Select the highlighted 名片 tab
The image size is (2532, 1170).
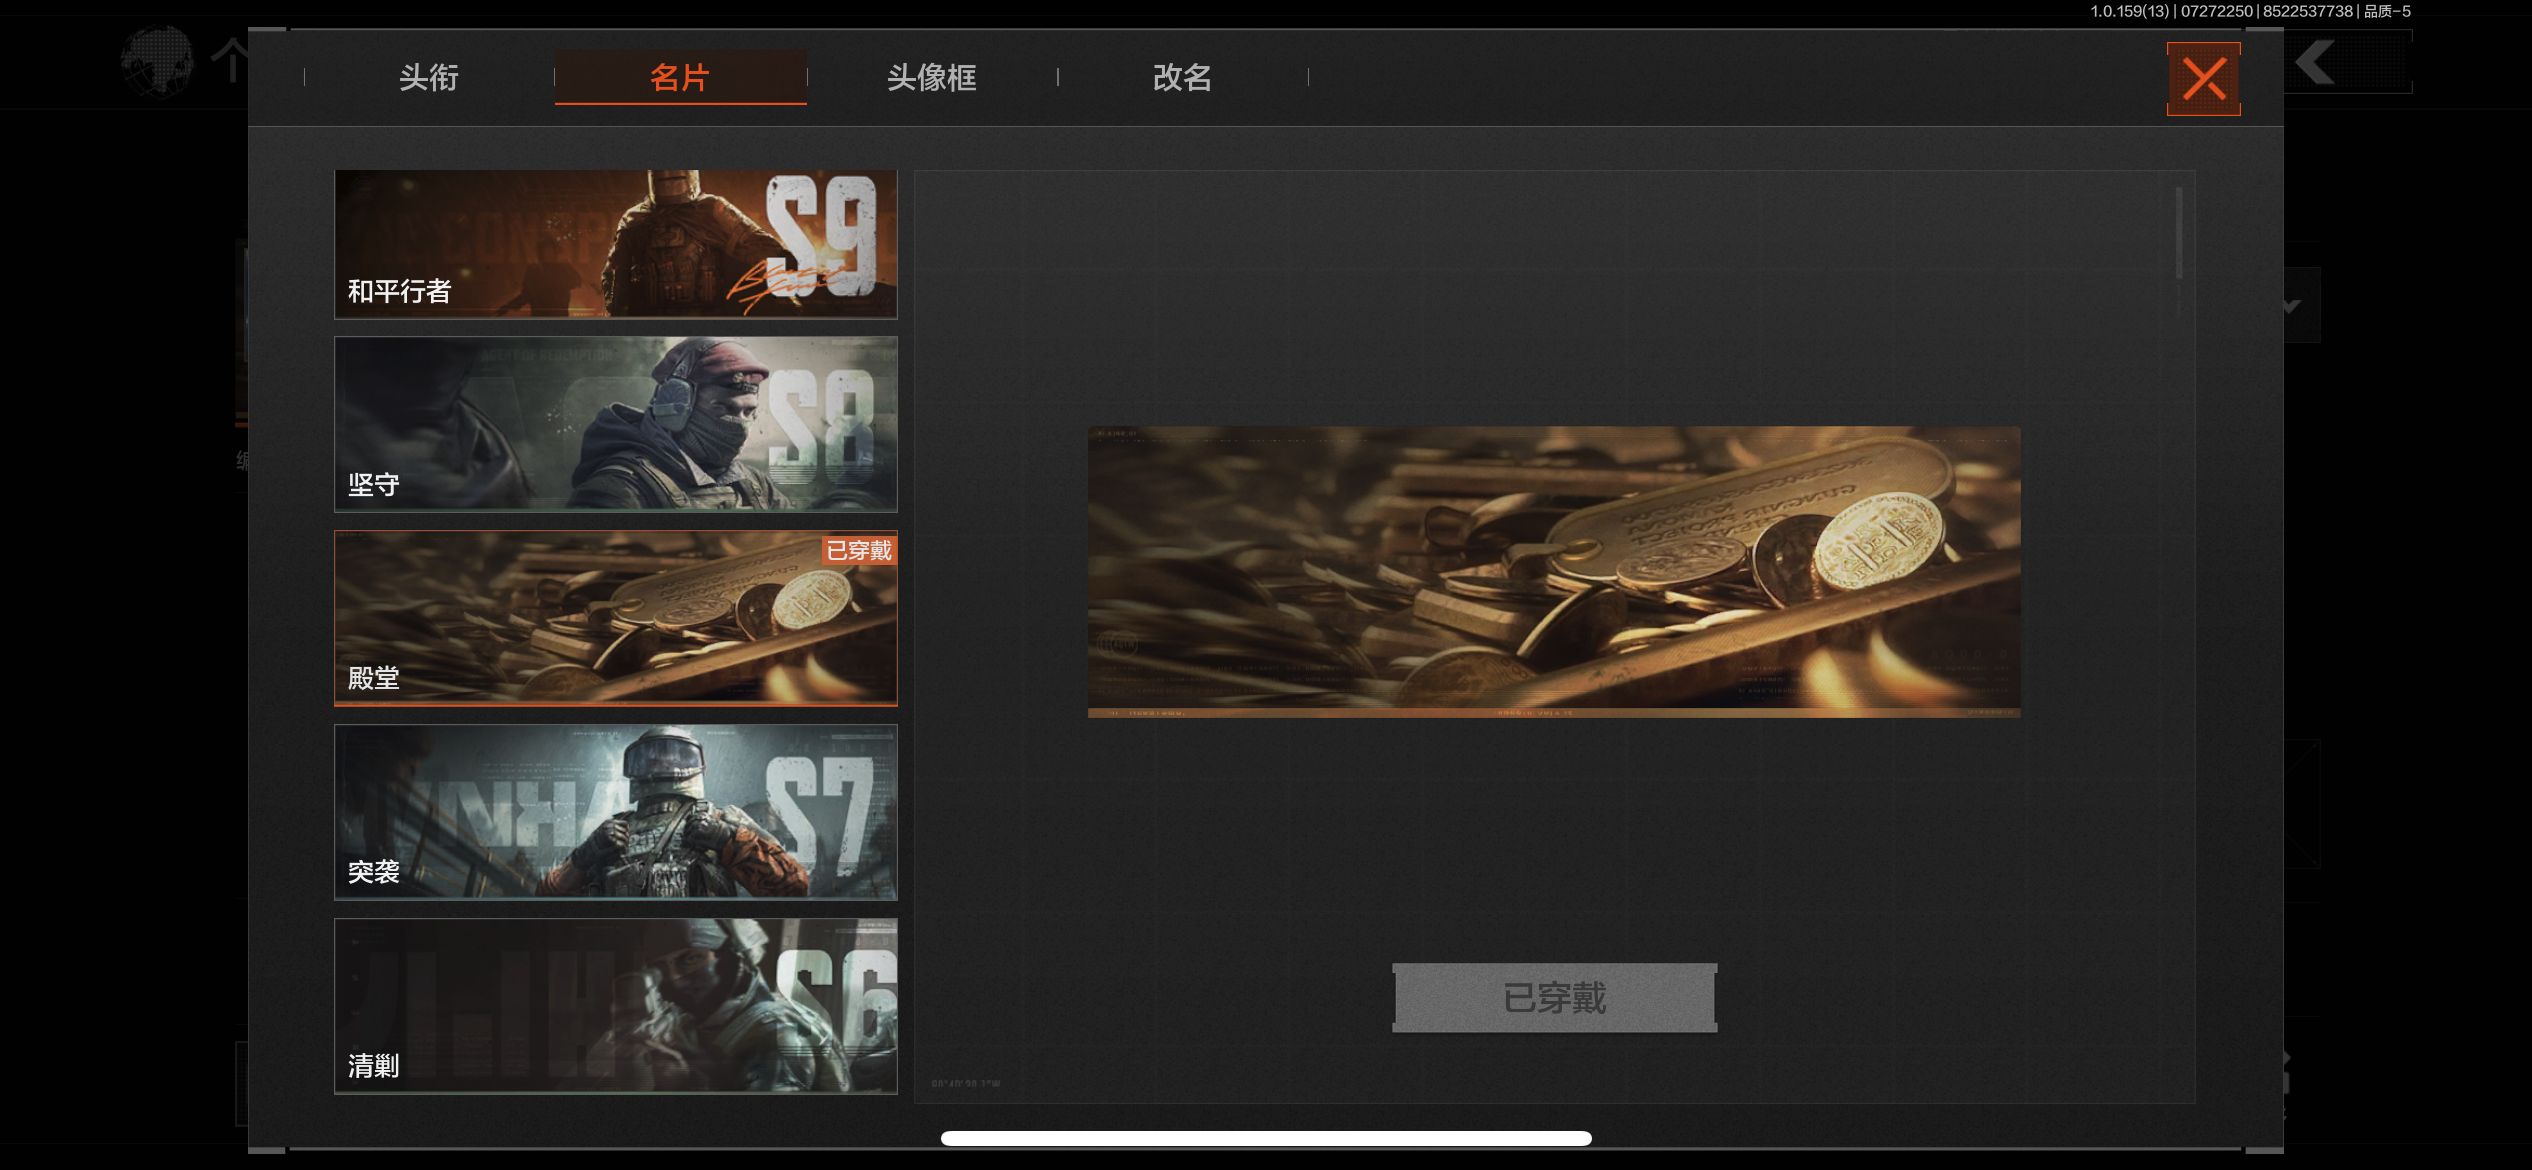click(680, 77)
